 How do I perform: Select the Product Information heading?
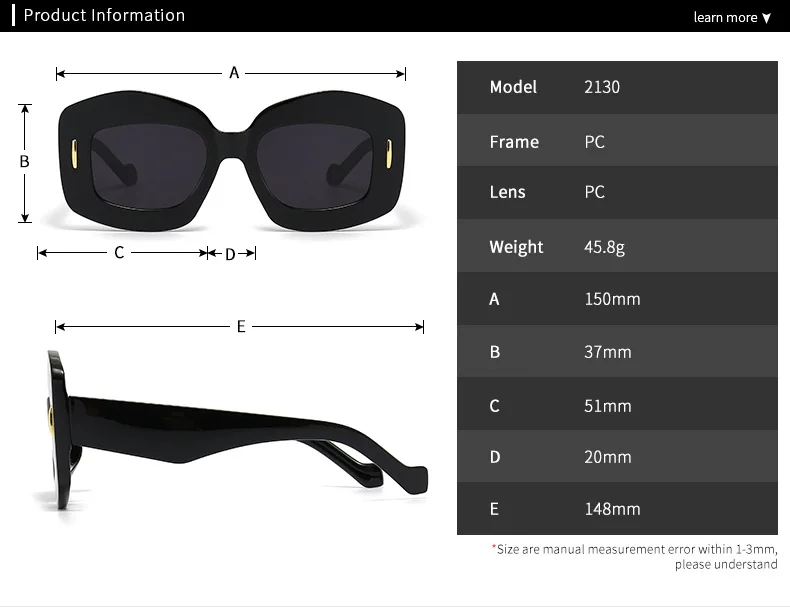(104, 15)
